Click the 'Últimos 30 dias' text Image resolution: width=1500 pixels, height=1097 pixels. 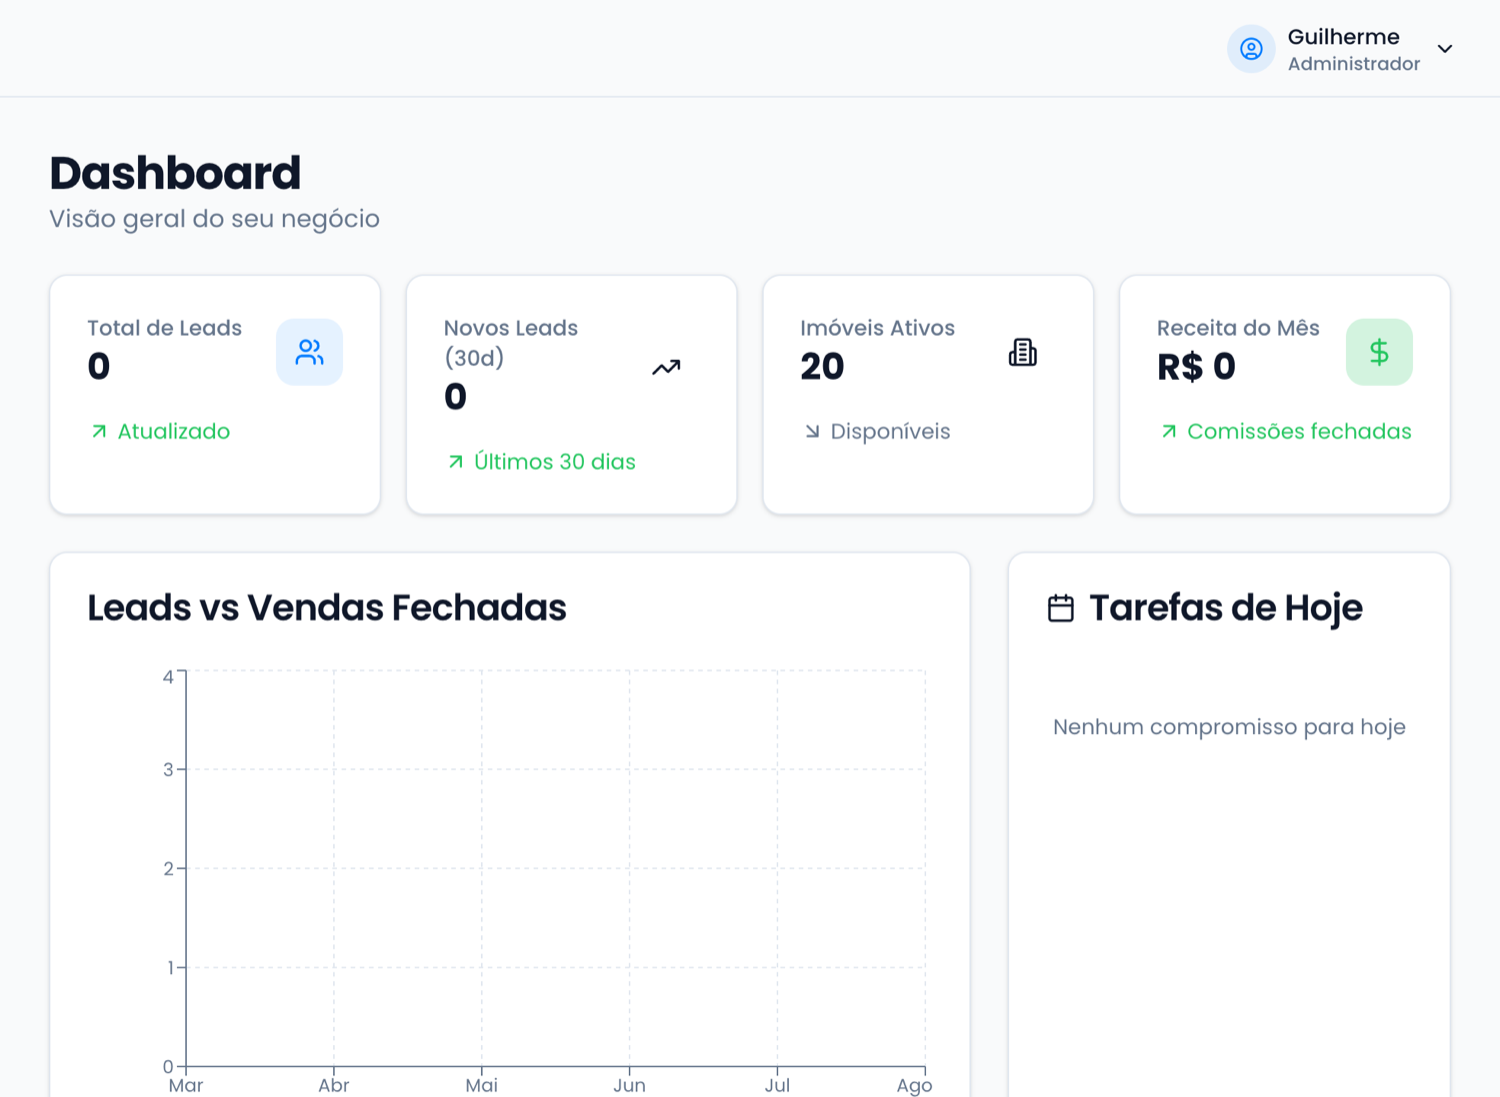point(555,462)
